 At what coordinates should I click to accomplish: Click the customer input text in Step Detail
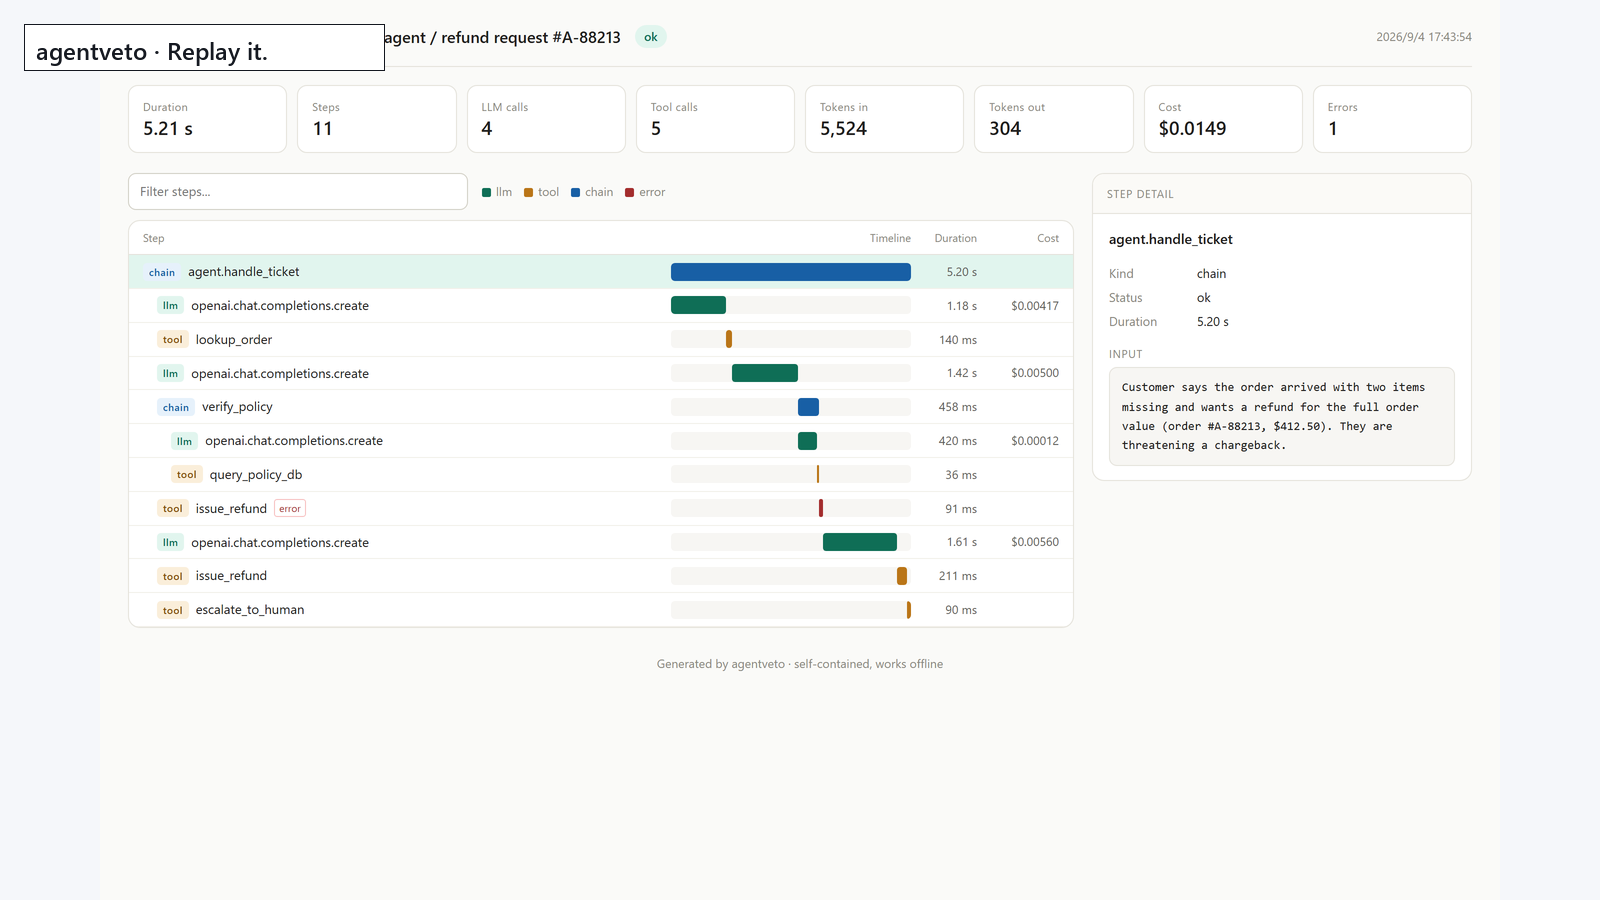(x=1282, y=416)
